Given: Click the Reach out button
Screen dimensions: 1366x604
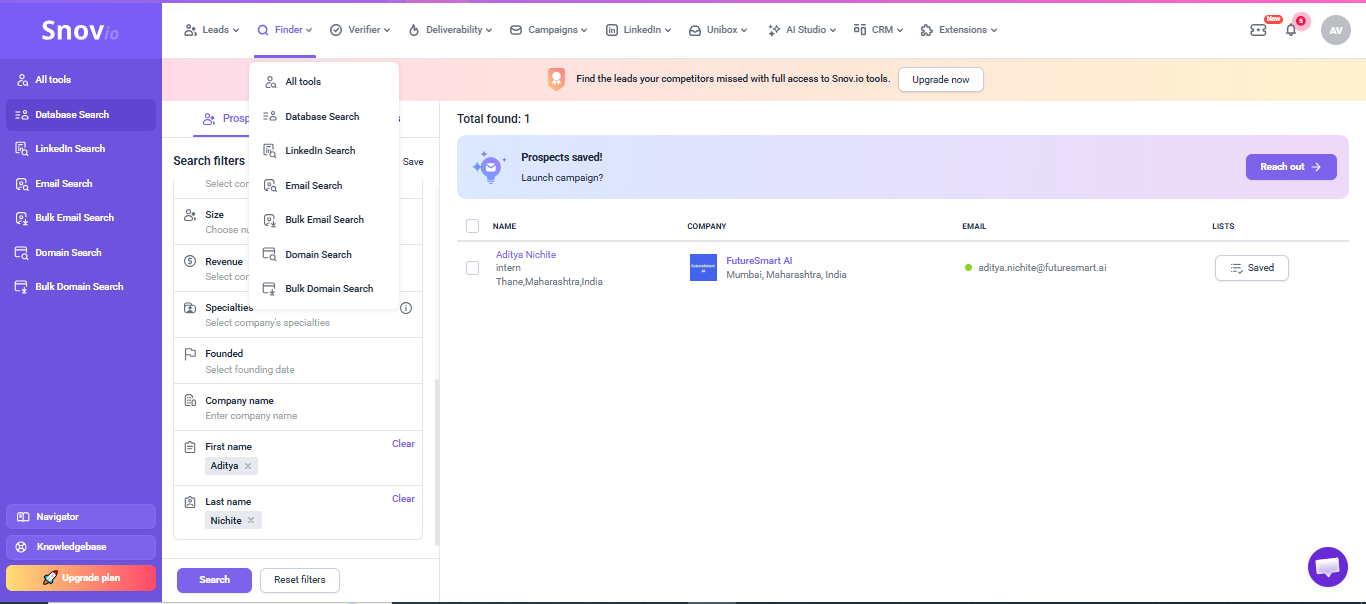Looking at the screenshot, I should pos(1291,167).
